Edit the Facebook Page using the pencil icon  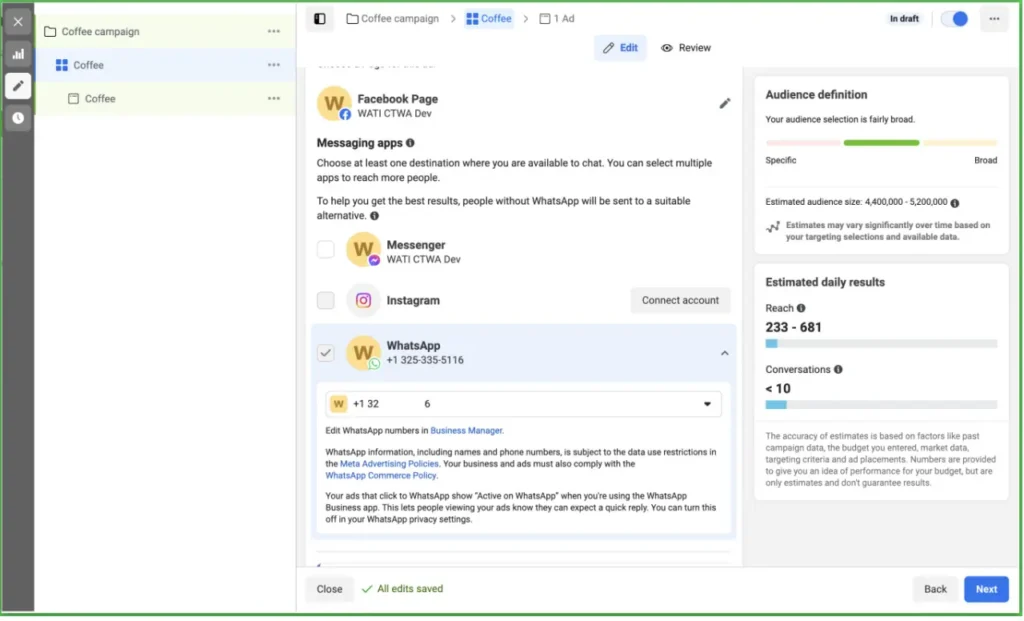(725, 103)
